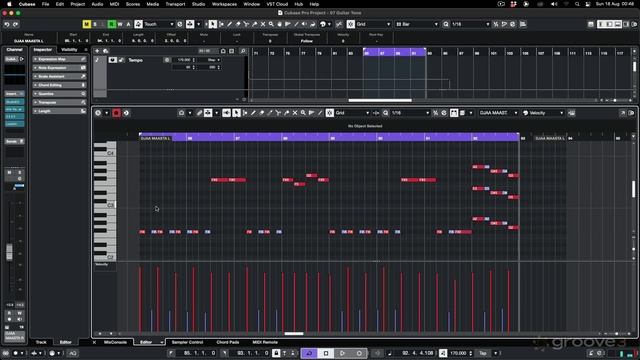The image size is (640, 360).
Task: Select the Object Selection arrow tool in main toolbar
Action: [x=213, y=24]
